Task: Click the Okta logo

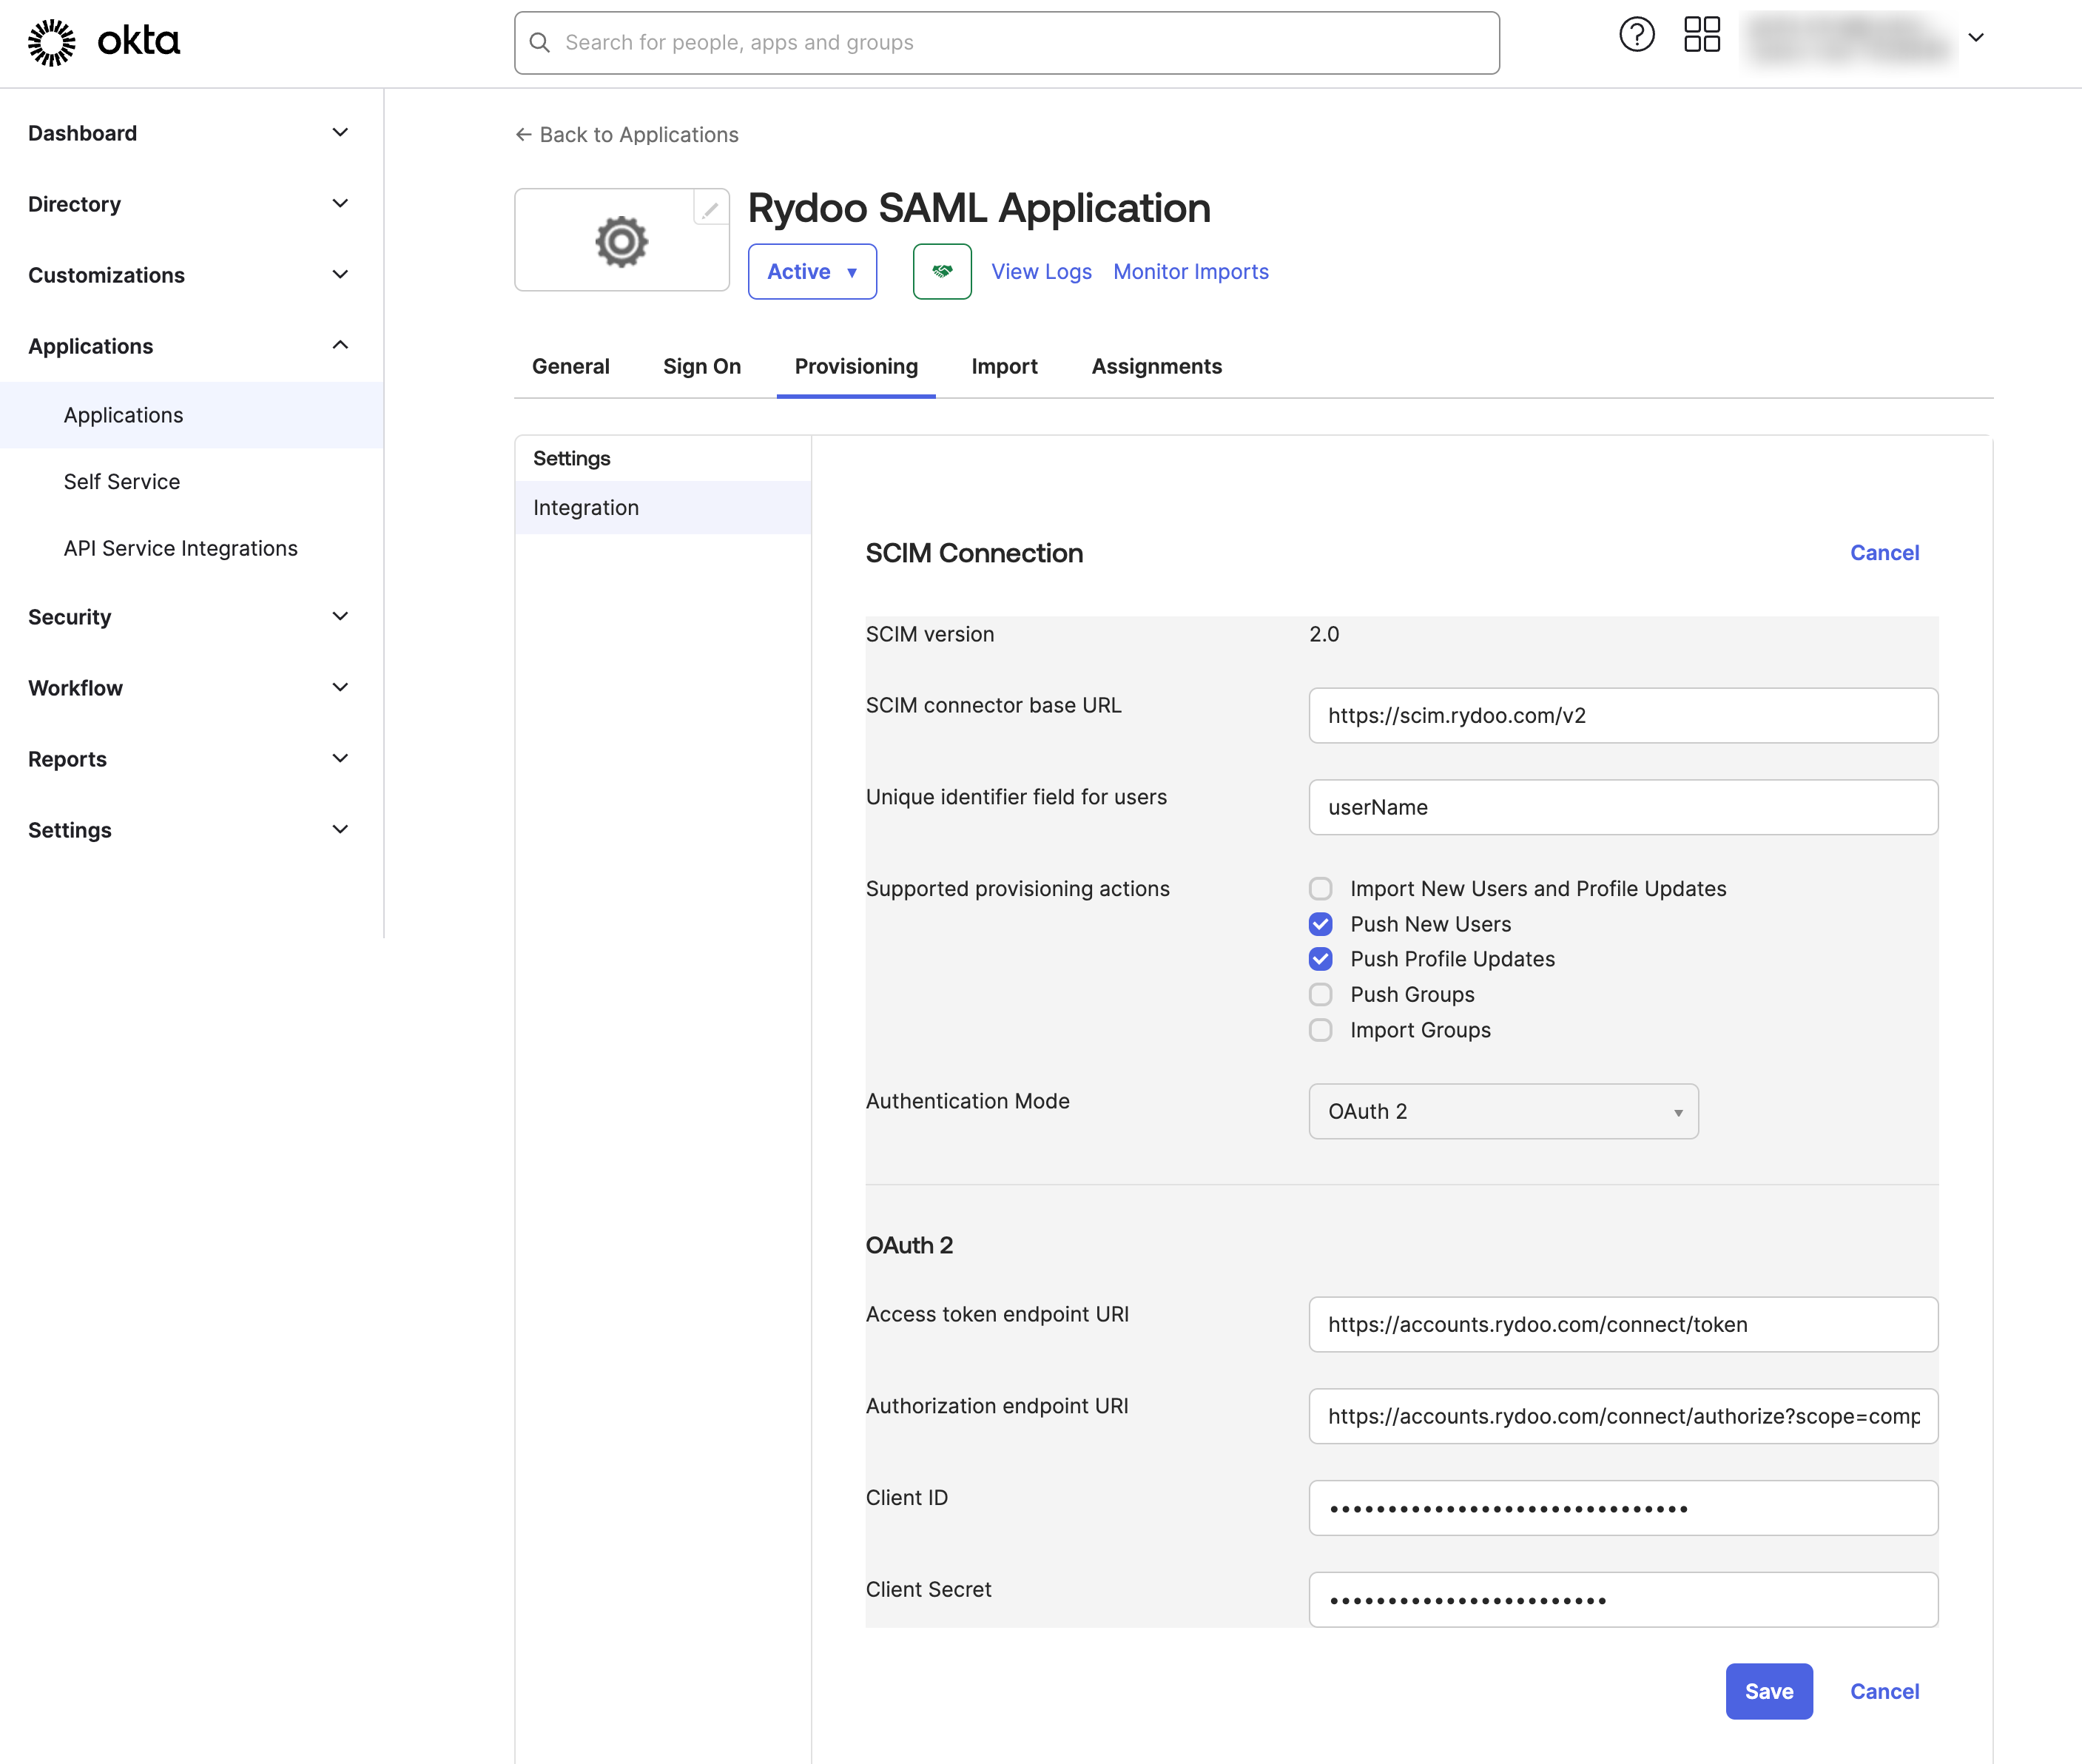Action: click(104, 42)
